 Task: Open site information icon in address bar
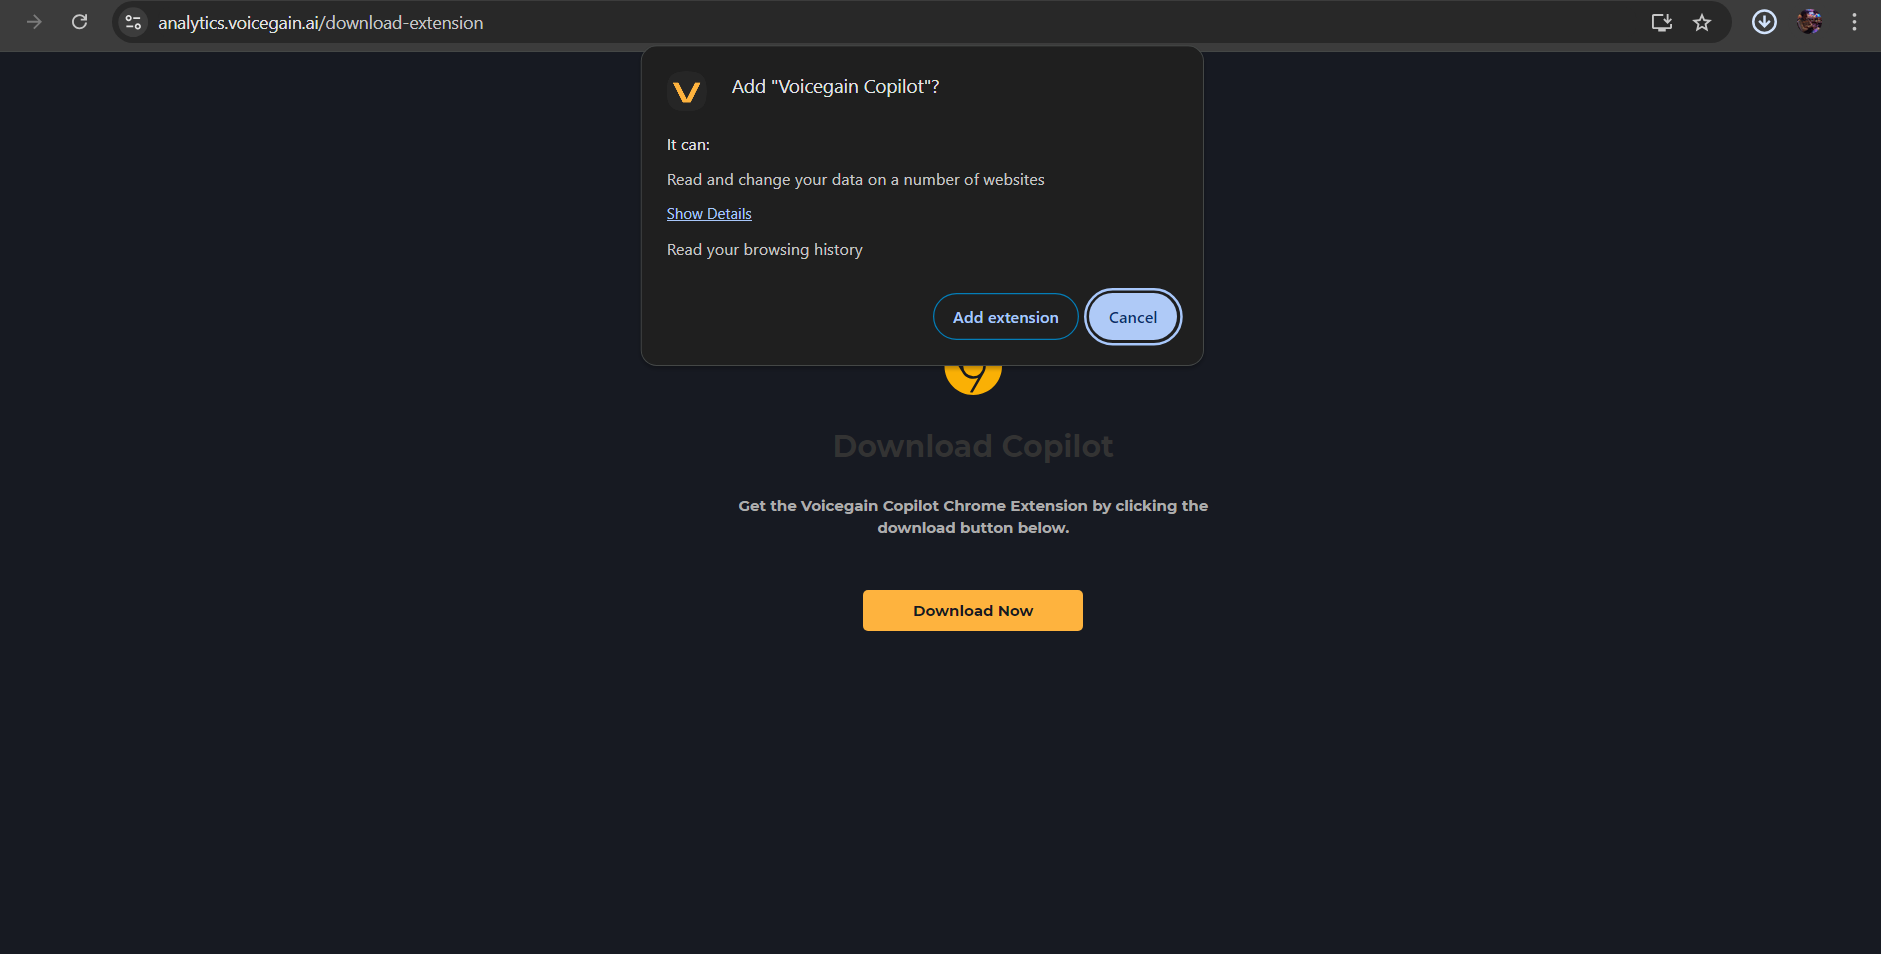pos(133,22)
